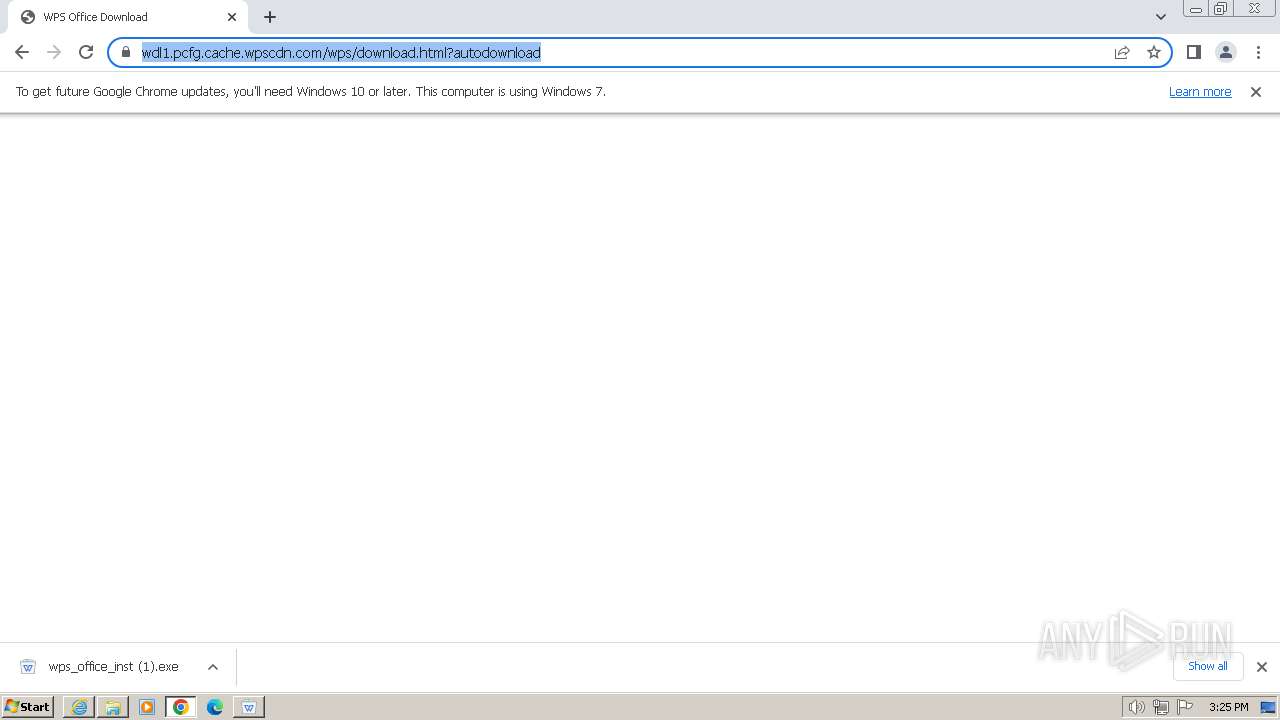Click the 3:25 PM system clock
The image size is (1280, 720).
point(1228,707)
